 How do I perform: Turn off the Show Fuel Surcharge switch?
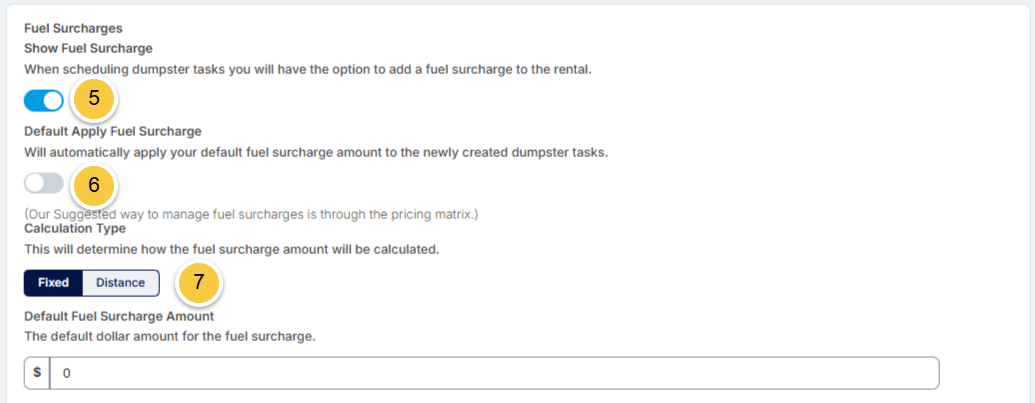point(44,101)
